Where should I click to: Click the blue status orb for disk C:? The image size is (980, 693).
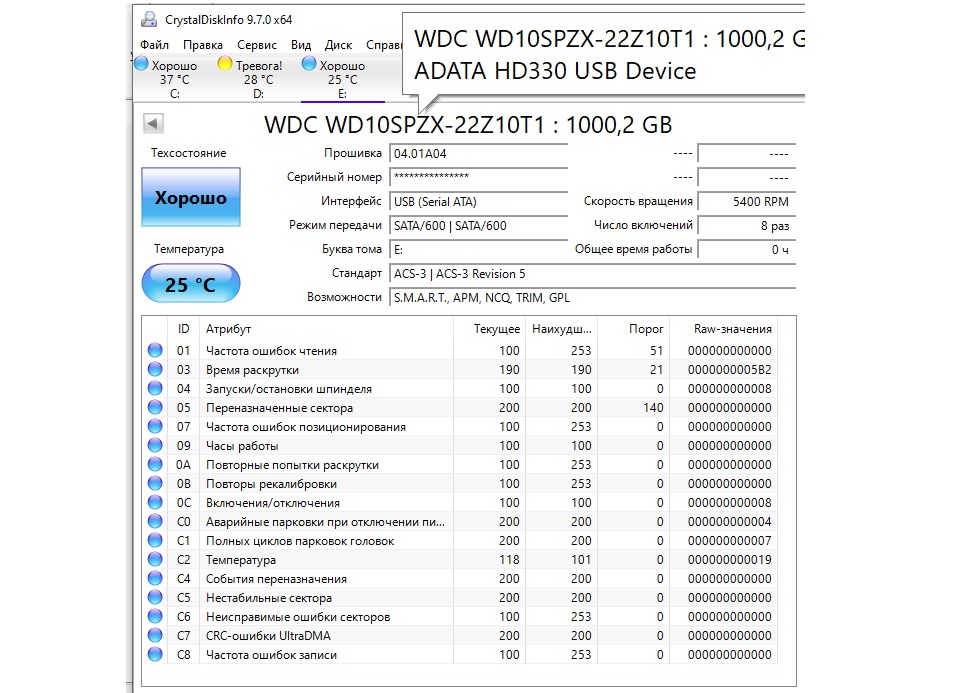point(142,63)
